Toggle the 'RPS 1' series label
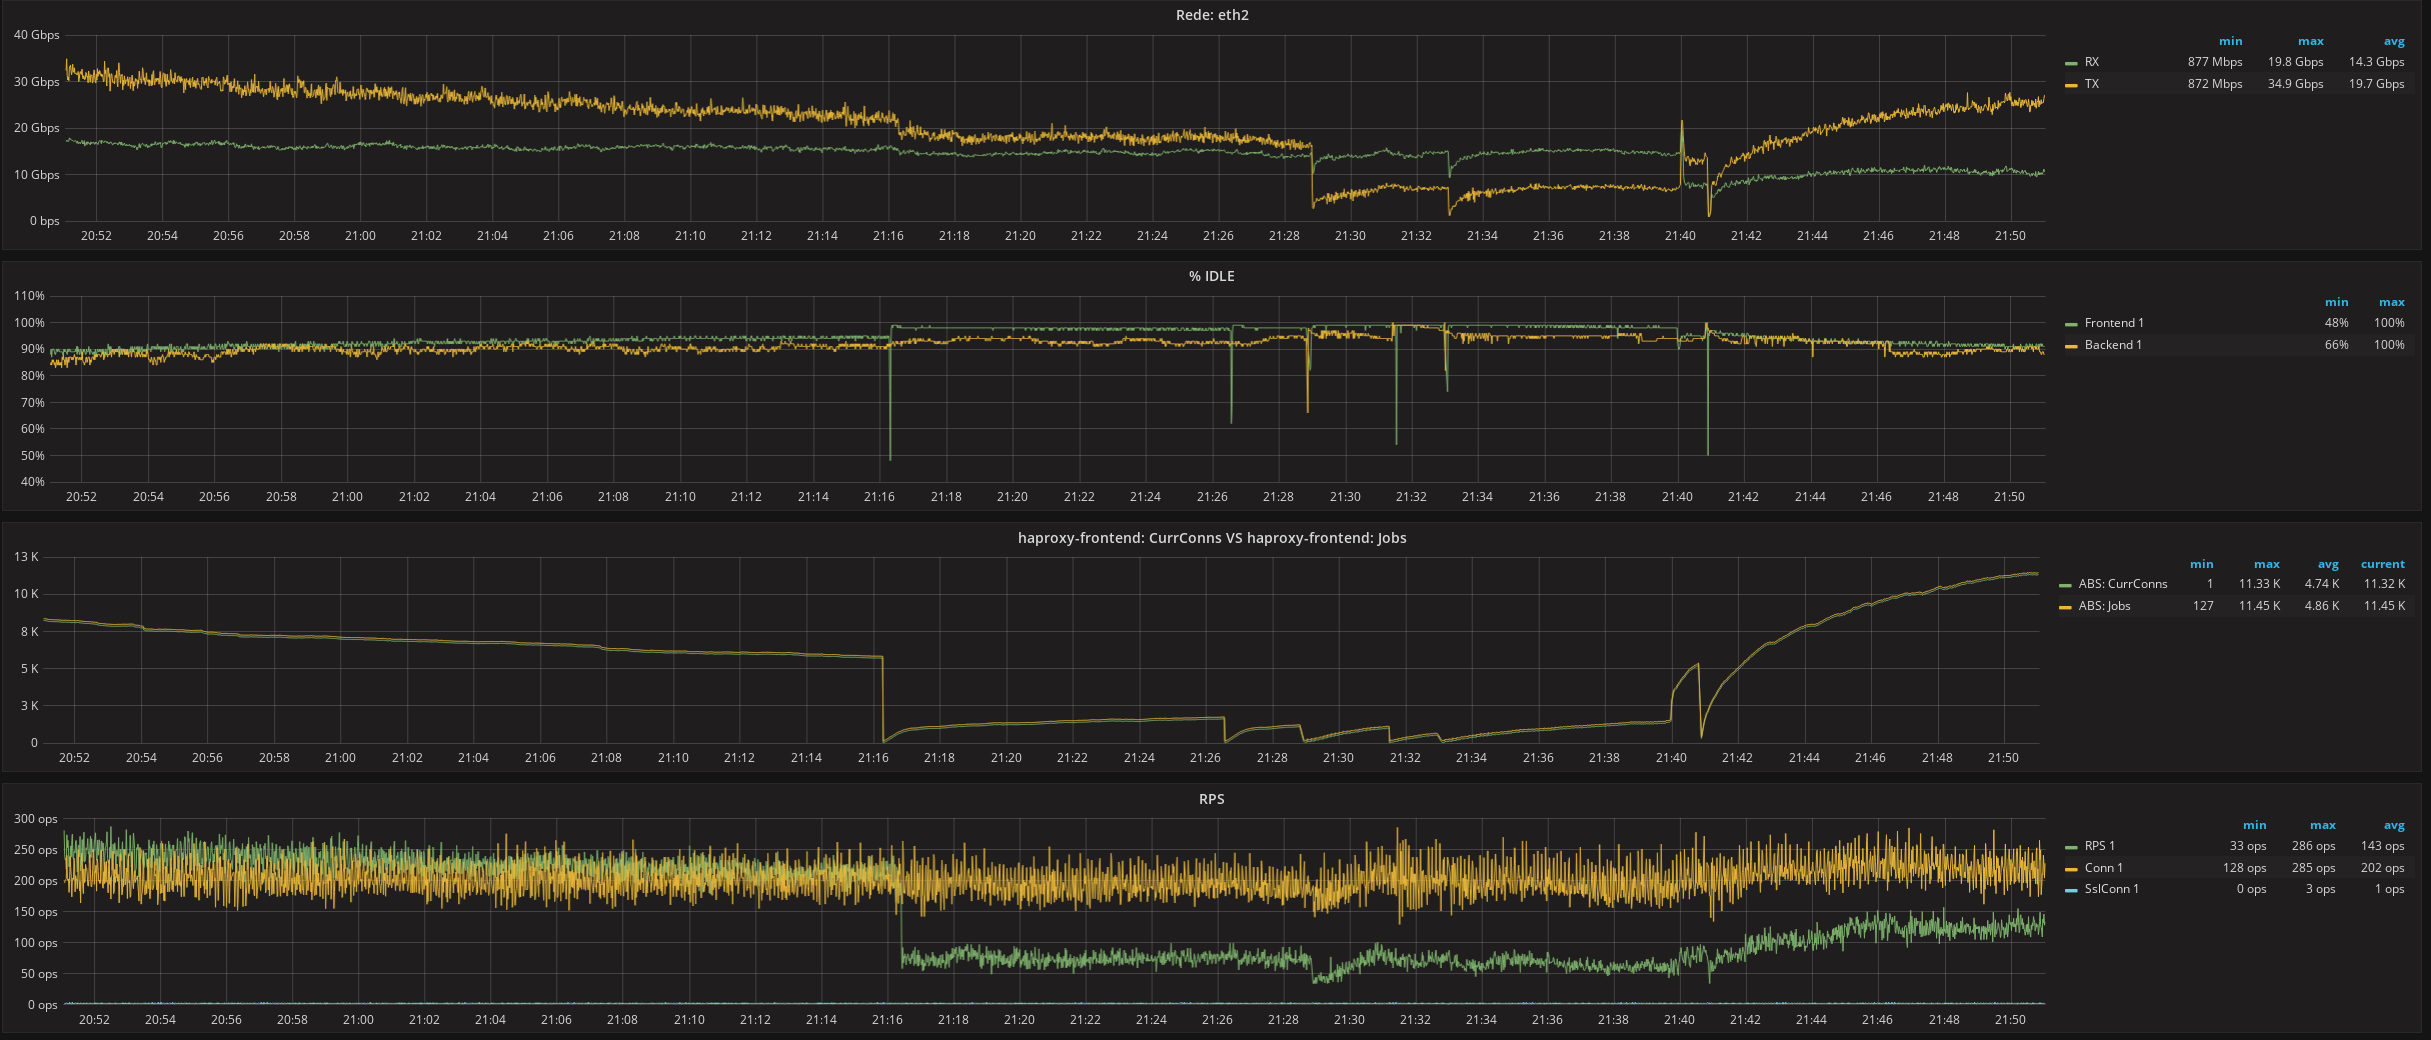Image resolution: width=2431 pixels, height=1040 pixels. 2100,846
